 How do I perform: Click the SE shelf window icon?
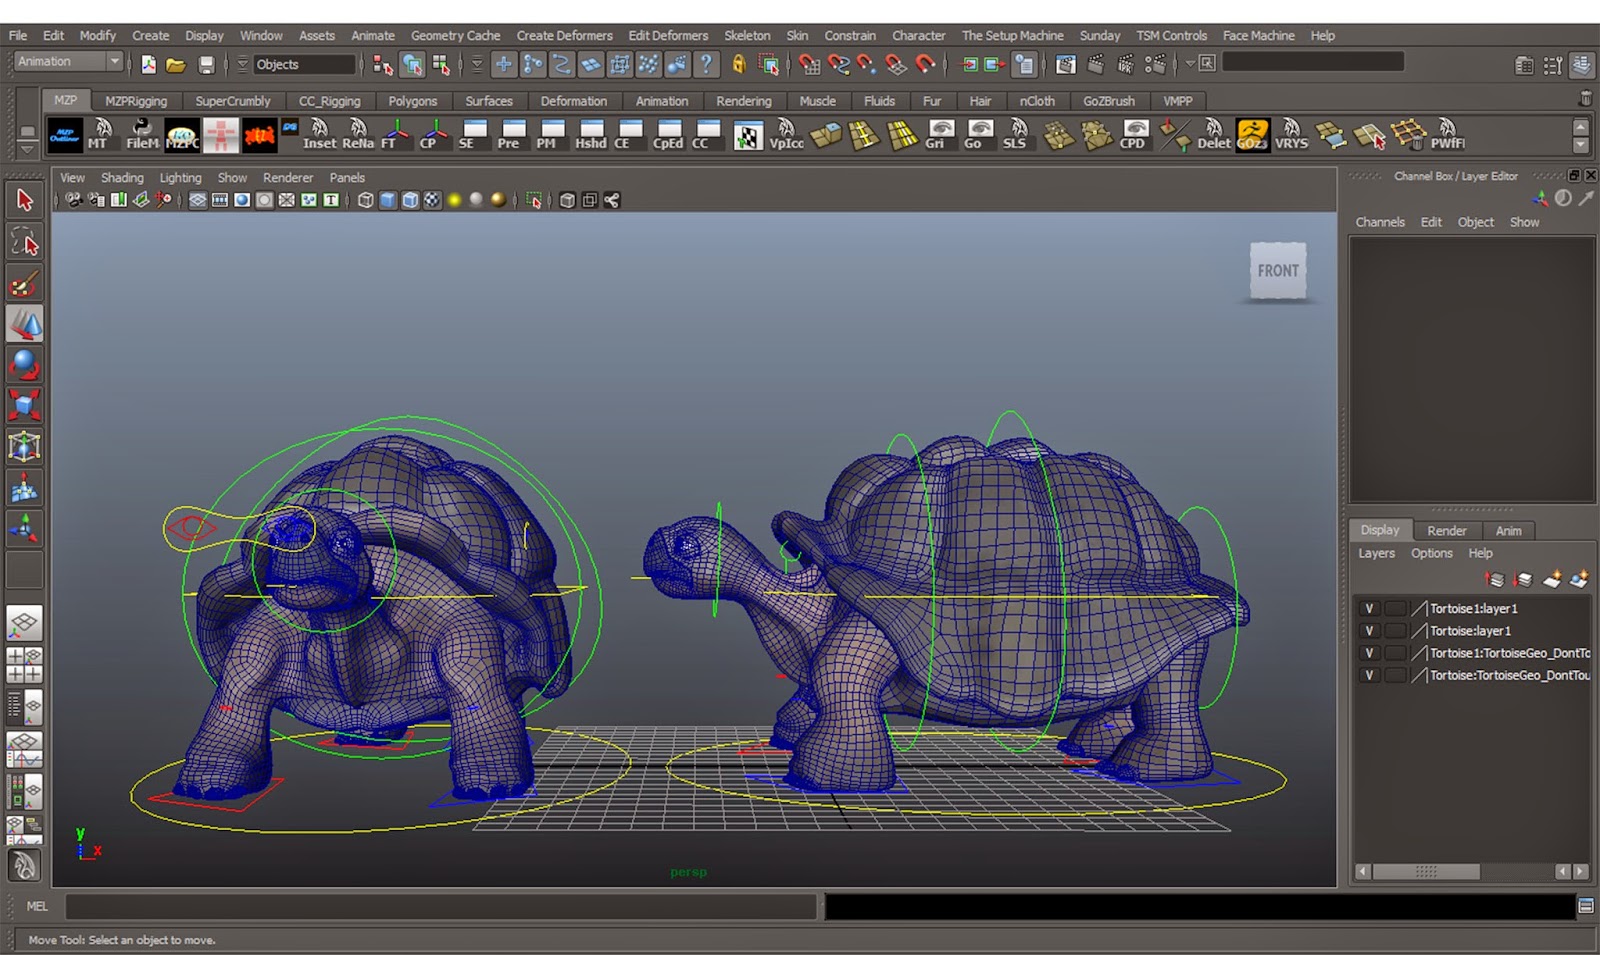click(474, 135)
